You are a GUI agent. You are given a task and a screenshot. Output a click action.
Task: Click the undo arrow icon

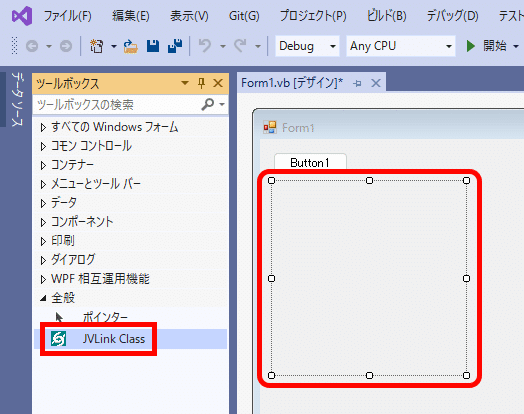point(205,46)
